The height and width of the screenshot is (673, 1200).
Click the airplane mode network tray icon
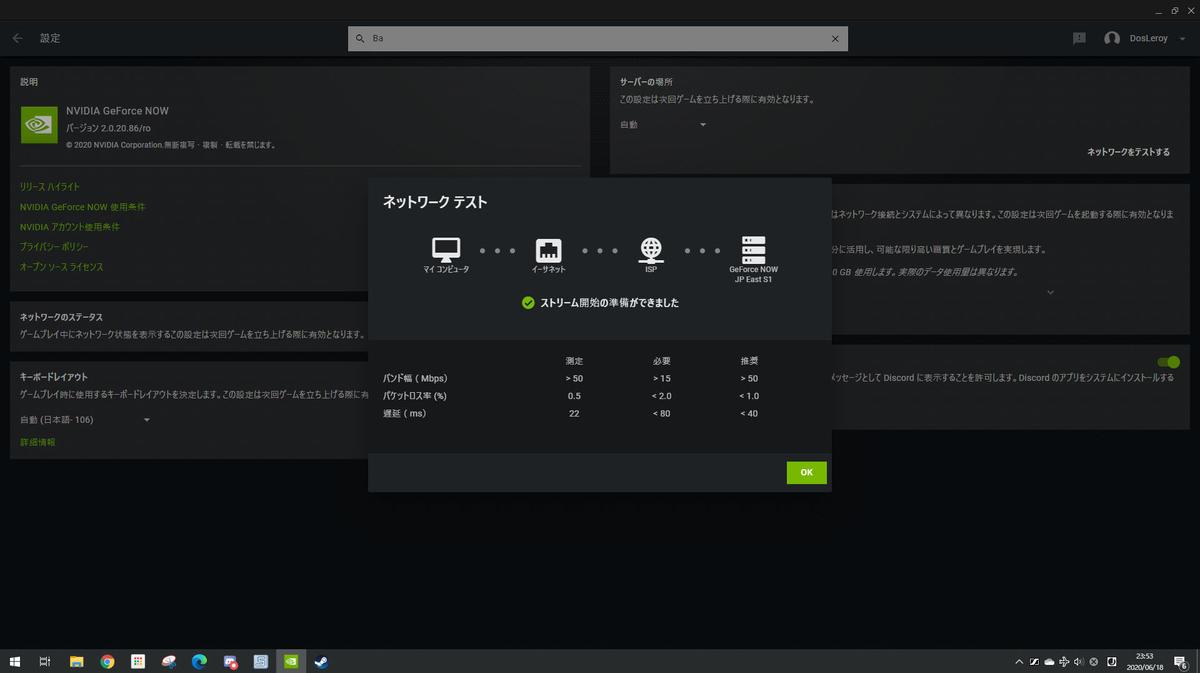tap(1064, 661)
